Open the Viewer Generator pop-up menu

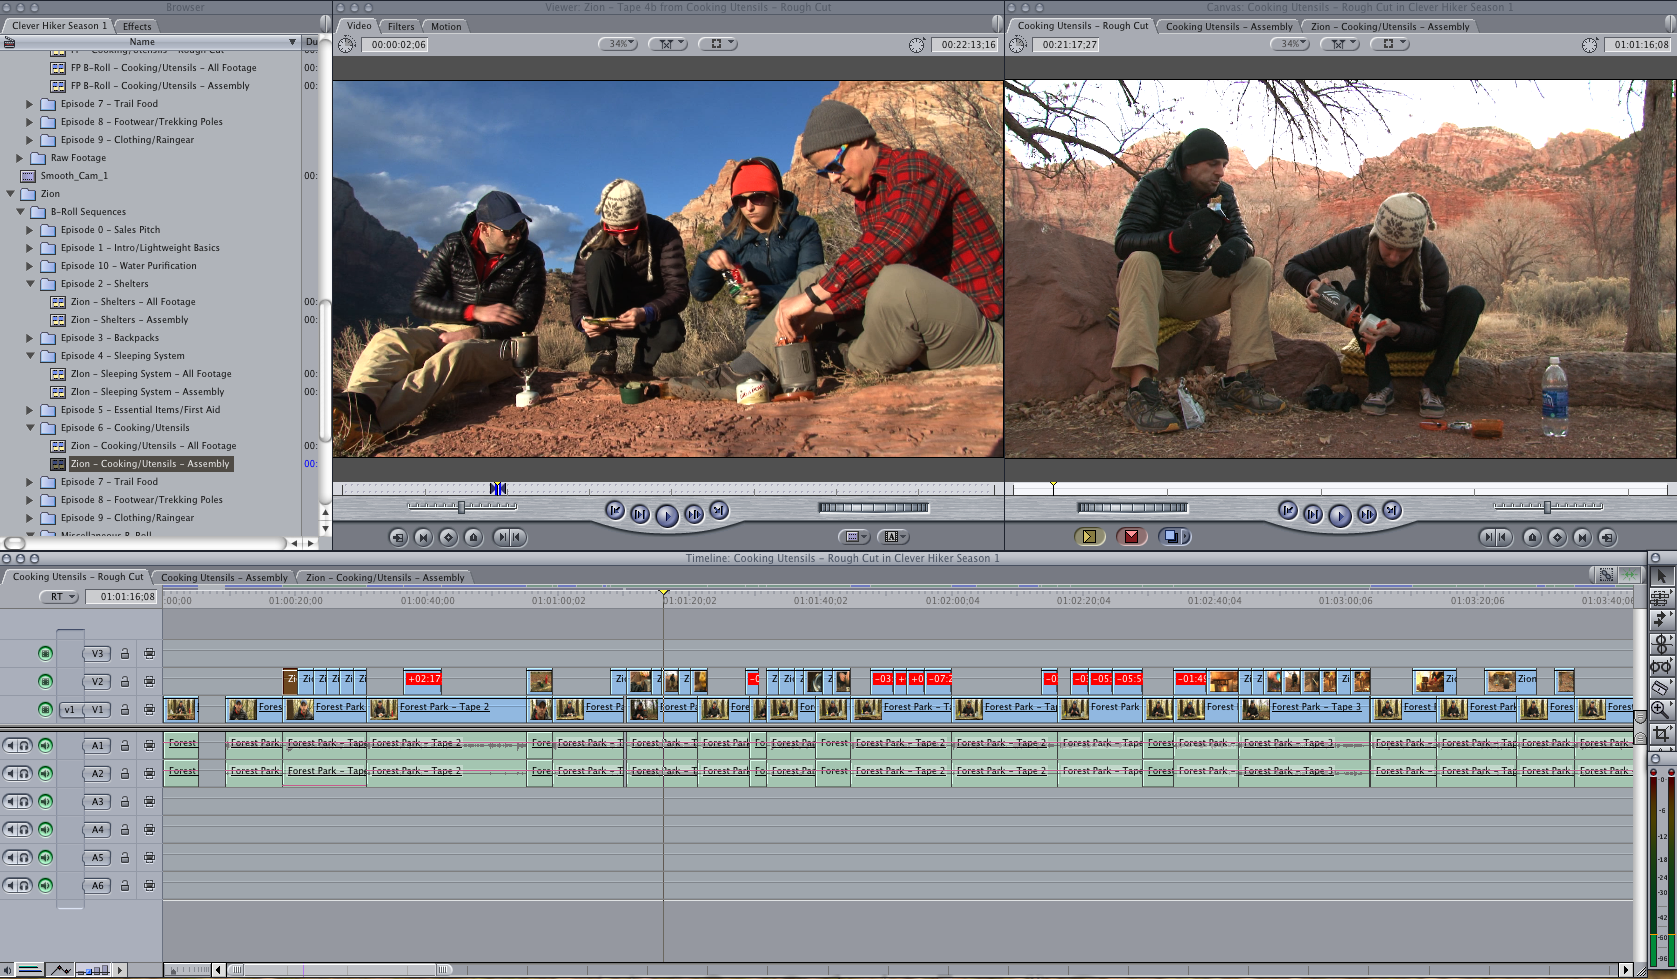[893, 537]
